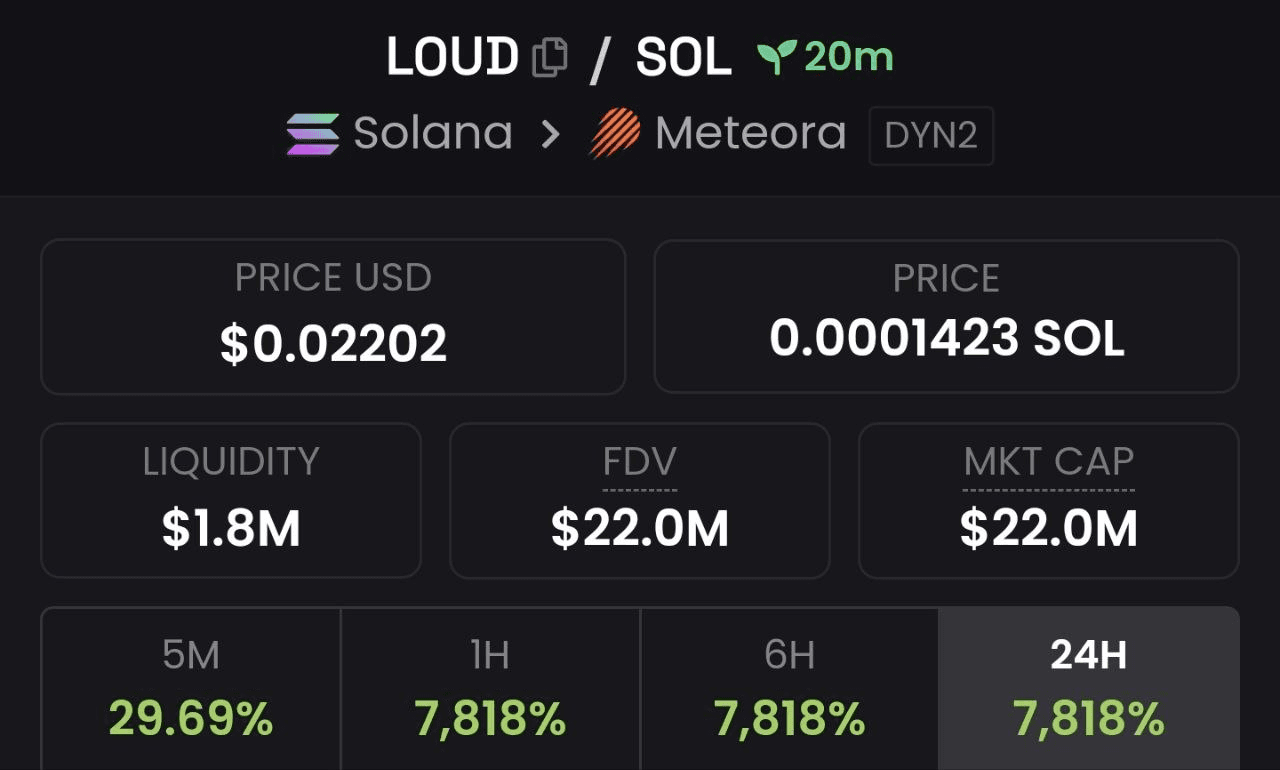The image size is (1280, 770).
Task: Click the MKT CAP underlined label
Action: click(1049, 462)
